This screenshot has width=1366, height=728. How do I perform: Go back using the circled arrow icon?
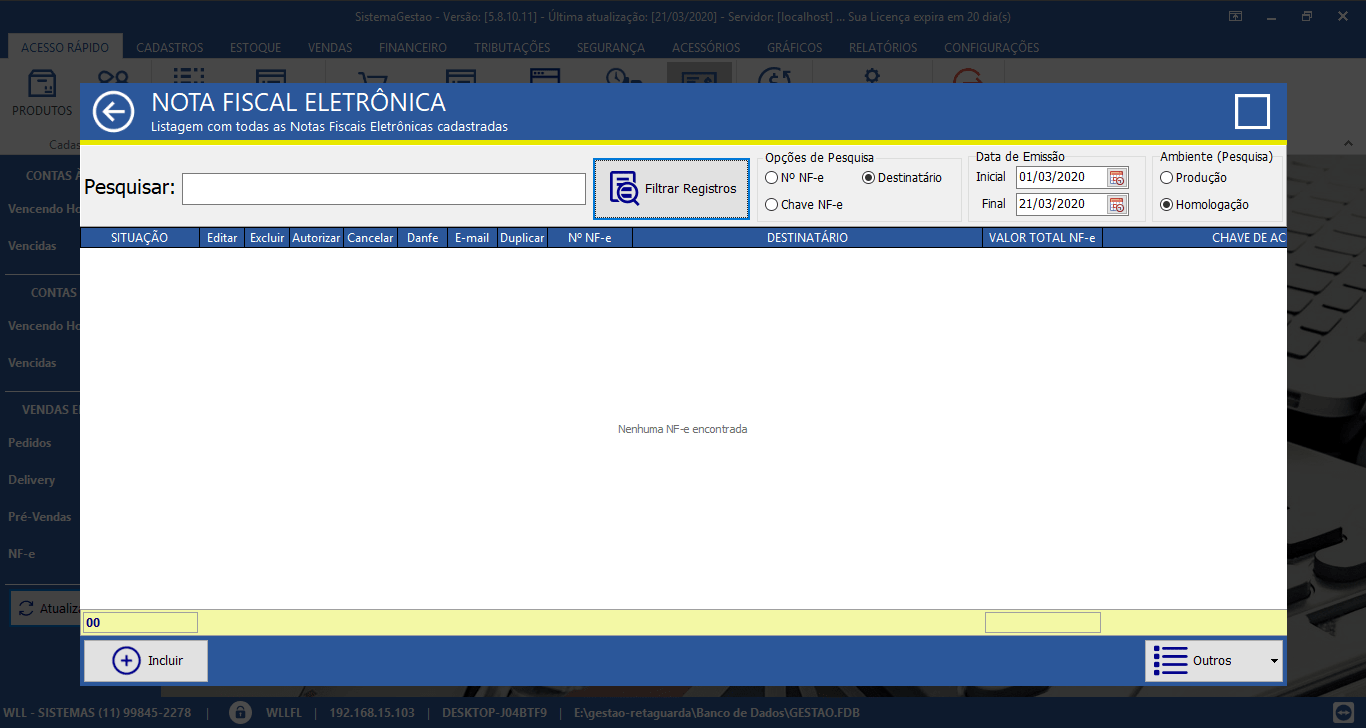click(x=113, y=111)
